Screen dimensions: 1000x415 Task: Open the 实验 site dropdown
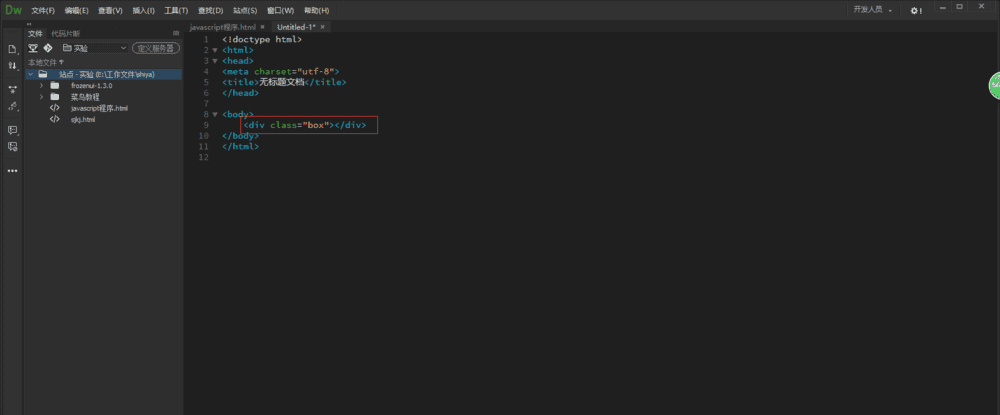(94, 47)
